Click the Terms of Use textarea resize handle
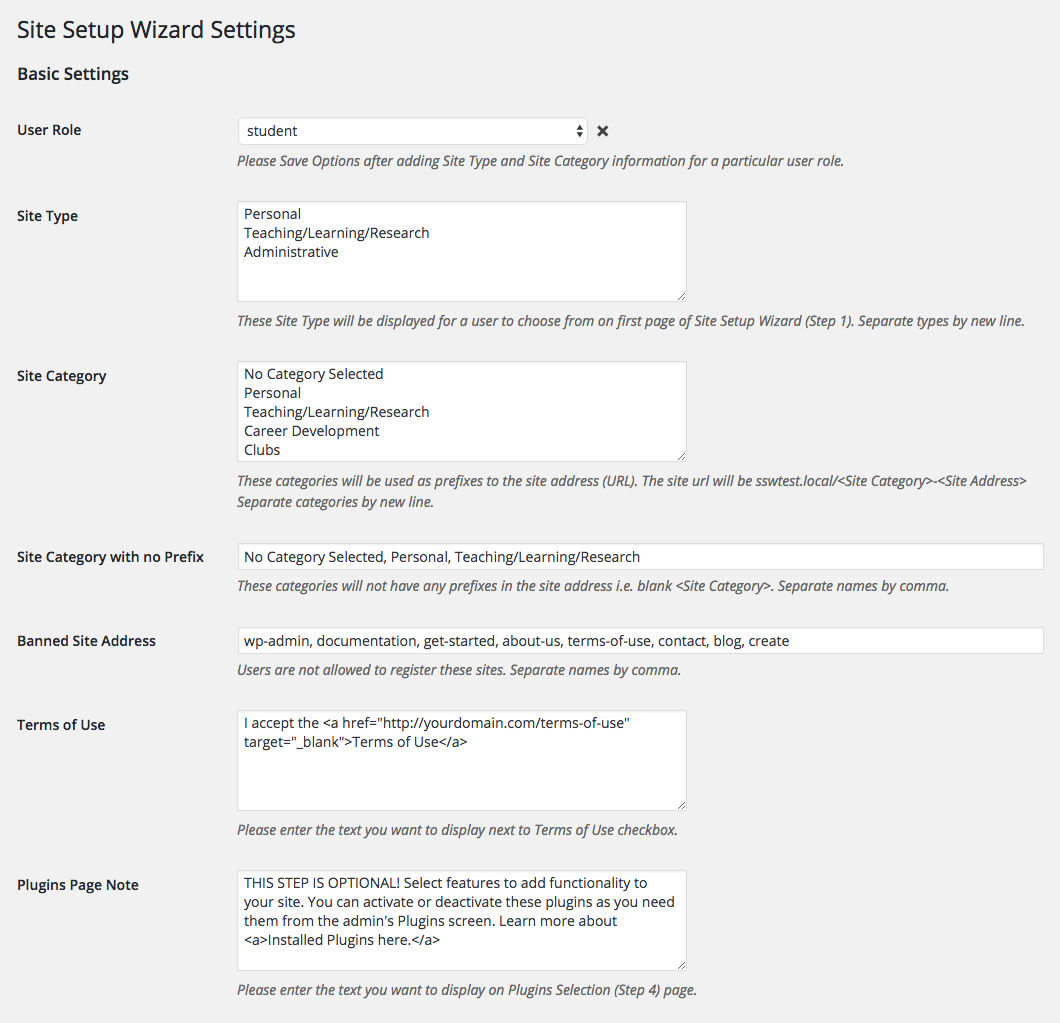Image resolution: width=1060 pixels, height=1023 pixels. [681, 805]
